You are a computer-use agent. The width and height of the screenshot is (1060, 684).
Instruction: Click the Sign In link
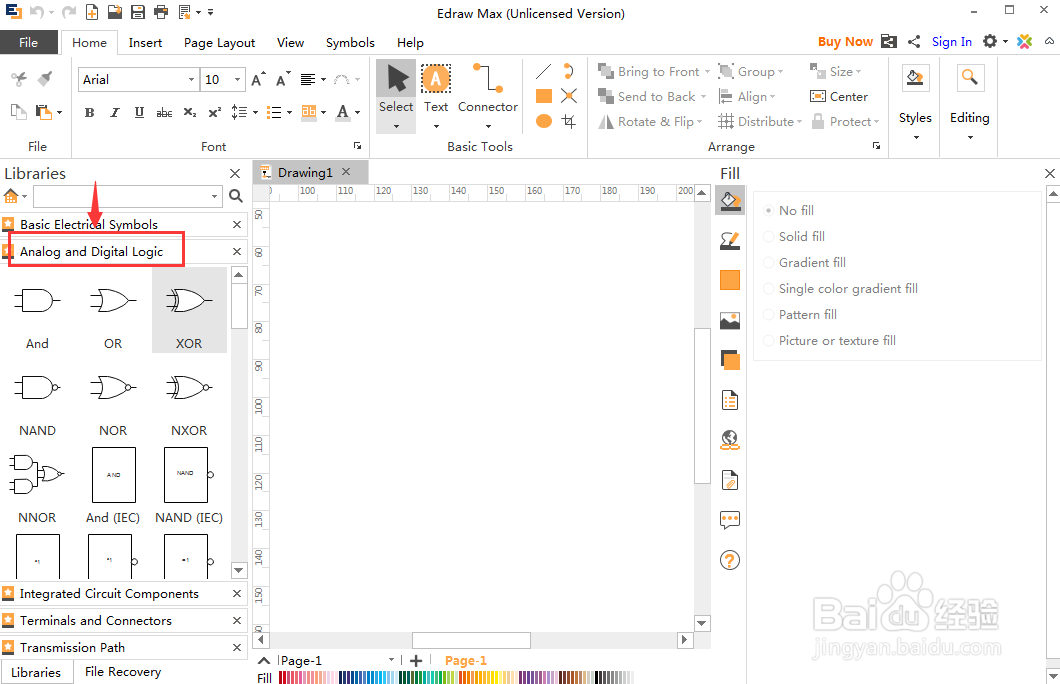coord(952,41)
